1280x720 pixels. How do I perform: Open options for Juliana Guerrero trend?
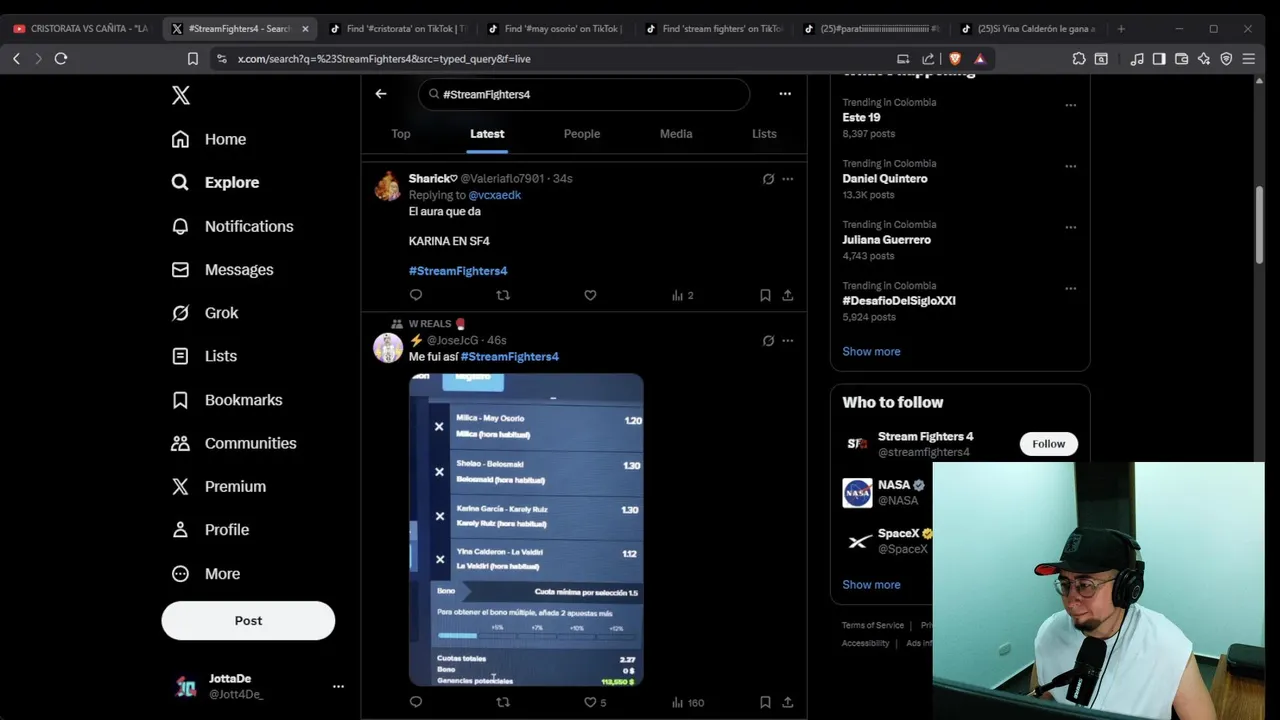coord(1070,227)
